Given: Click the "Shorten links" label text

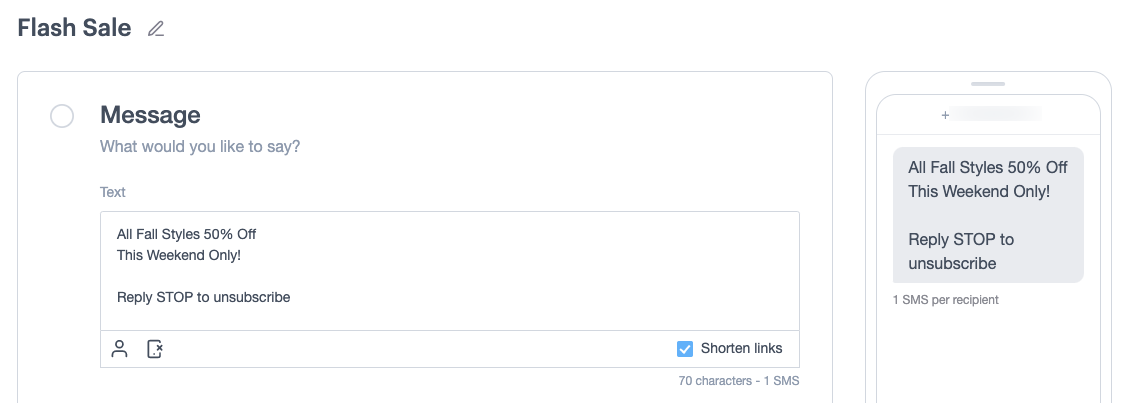Looking at the screenshot, I should tap(741, 349).
